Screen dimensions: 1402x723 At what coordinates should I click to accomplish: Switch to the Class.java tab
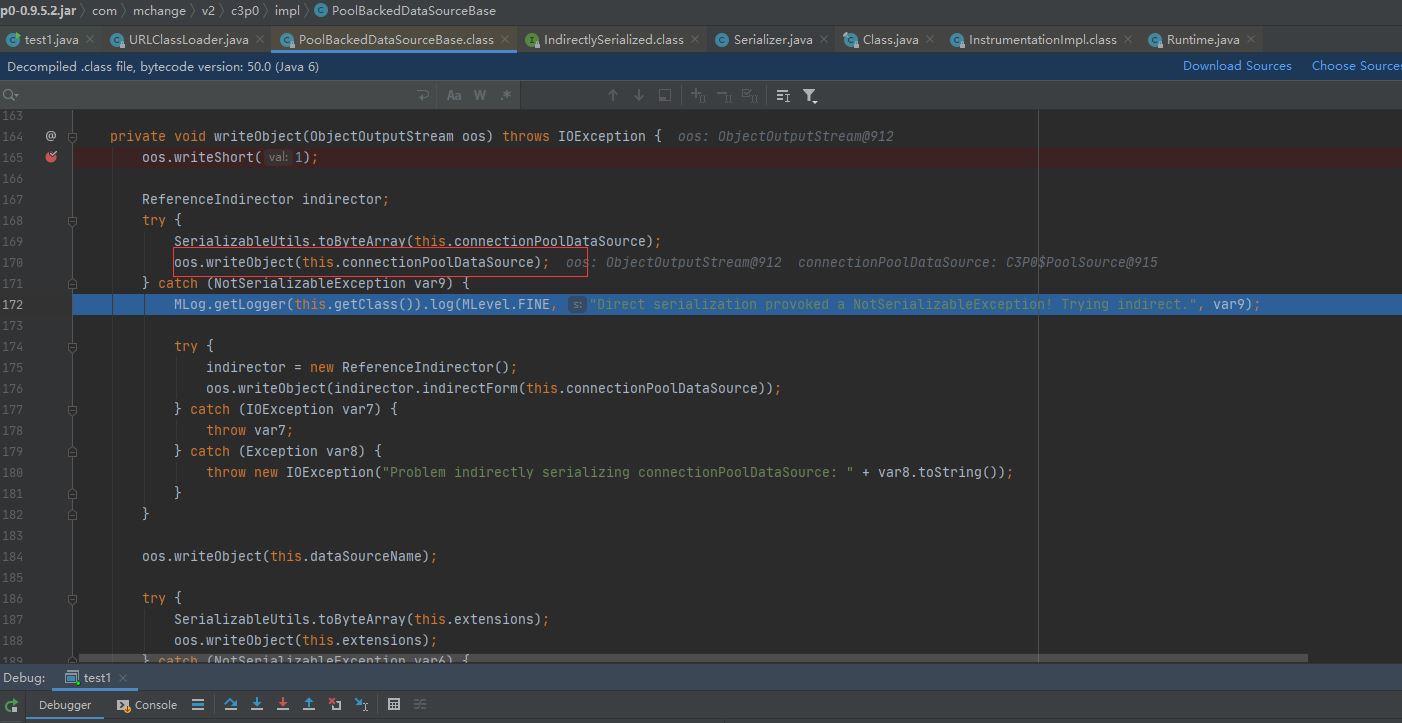[890, 40]
